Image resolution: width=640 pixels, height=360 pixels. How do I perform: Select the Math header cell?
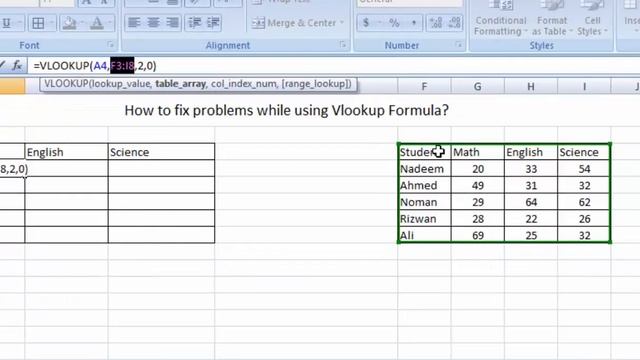[x=478, y=152]
